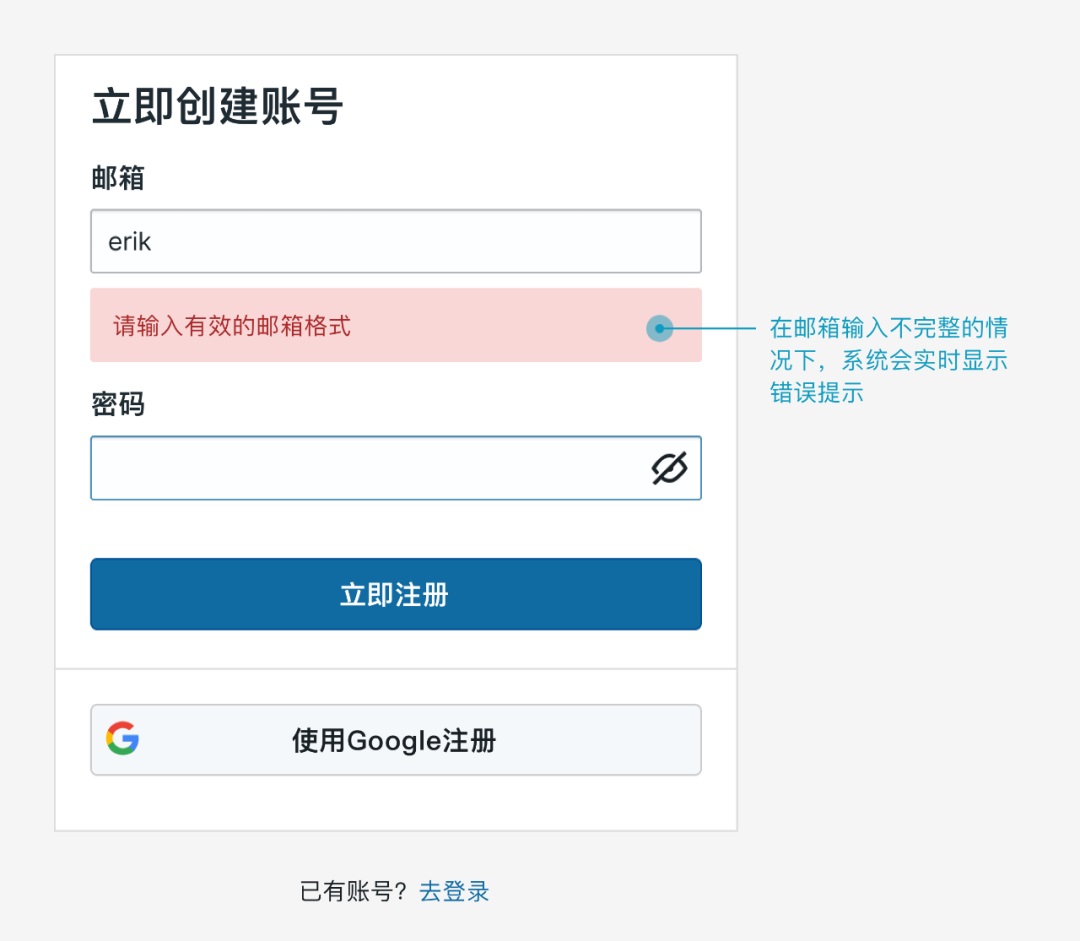Select the 邮箱 field label

pyautogui.click(x=117, y=178)
